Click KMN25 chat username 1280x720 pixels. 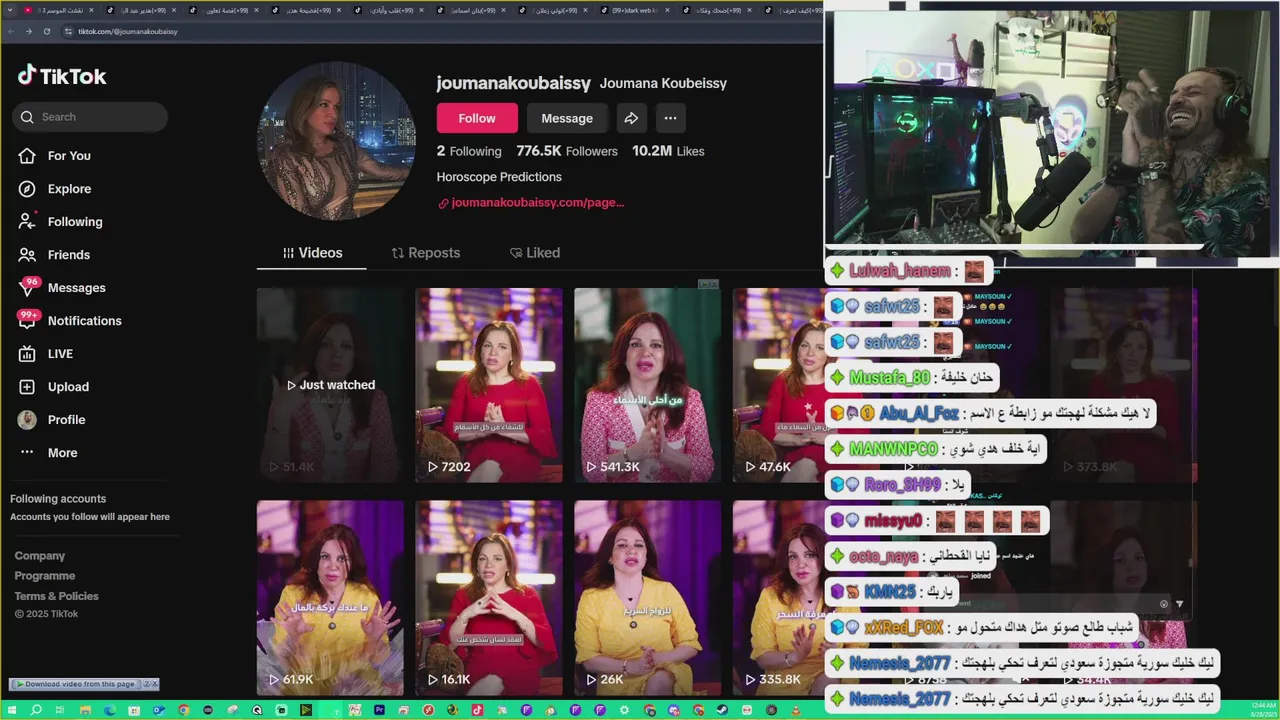point(890,592)
